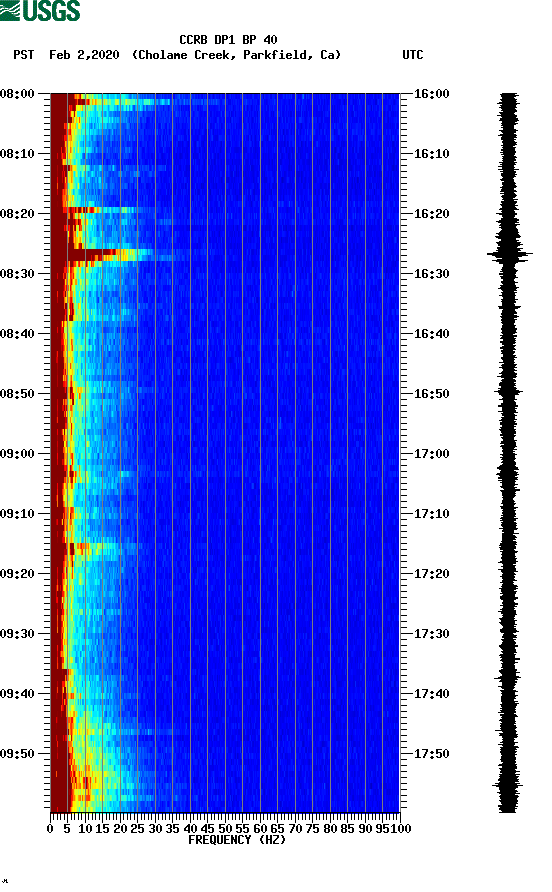Click the 16:10 UTC time label
The width and height of the screenshot is (552, 892).
click(431, 154)
